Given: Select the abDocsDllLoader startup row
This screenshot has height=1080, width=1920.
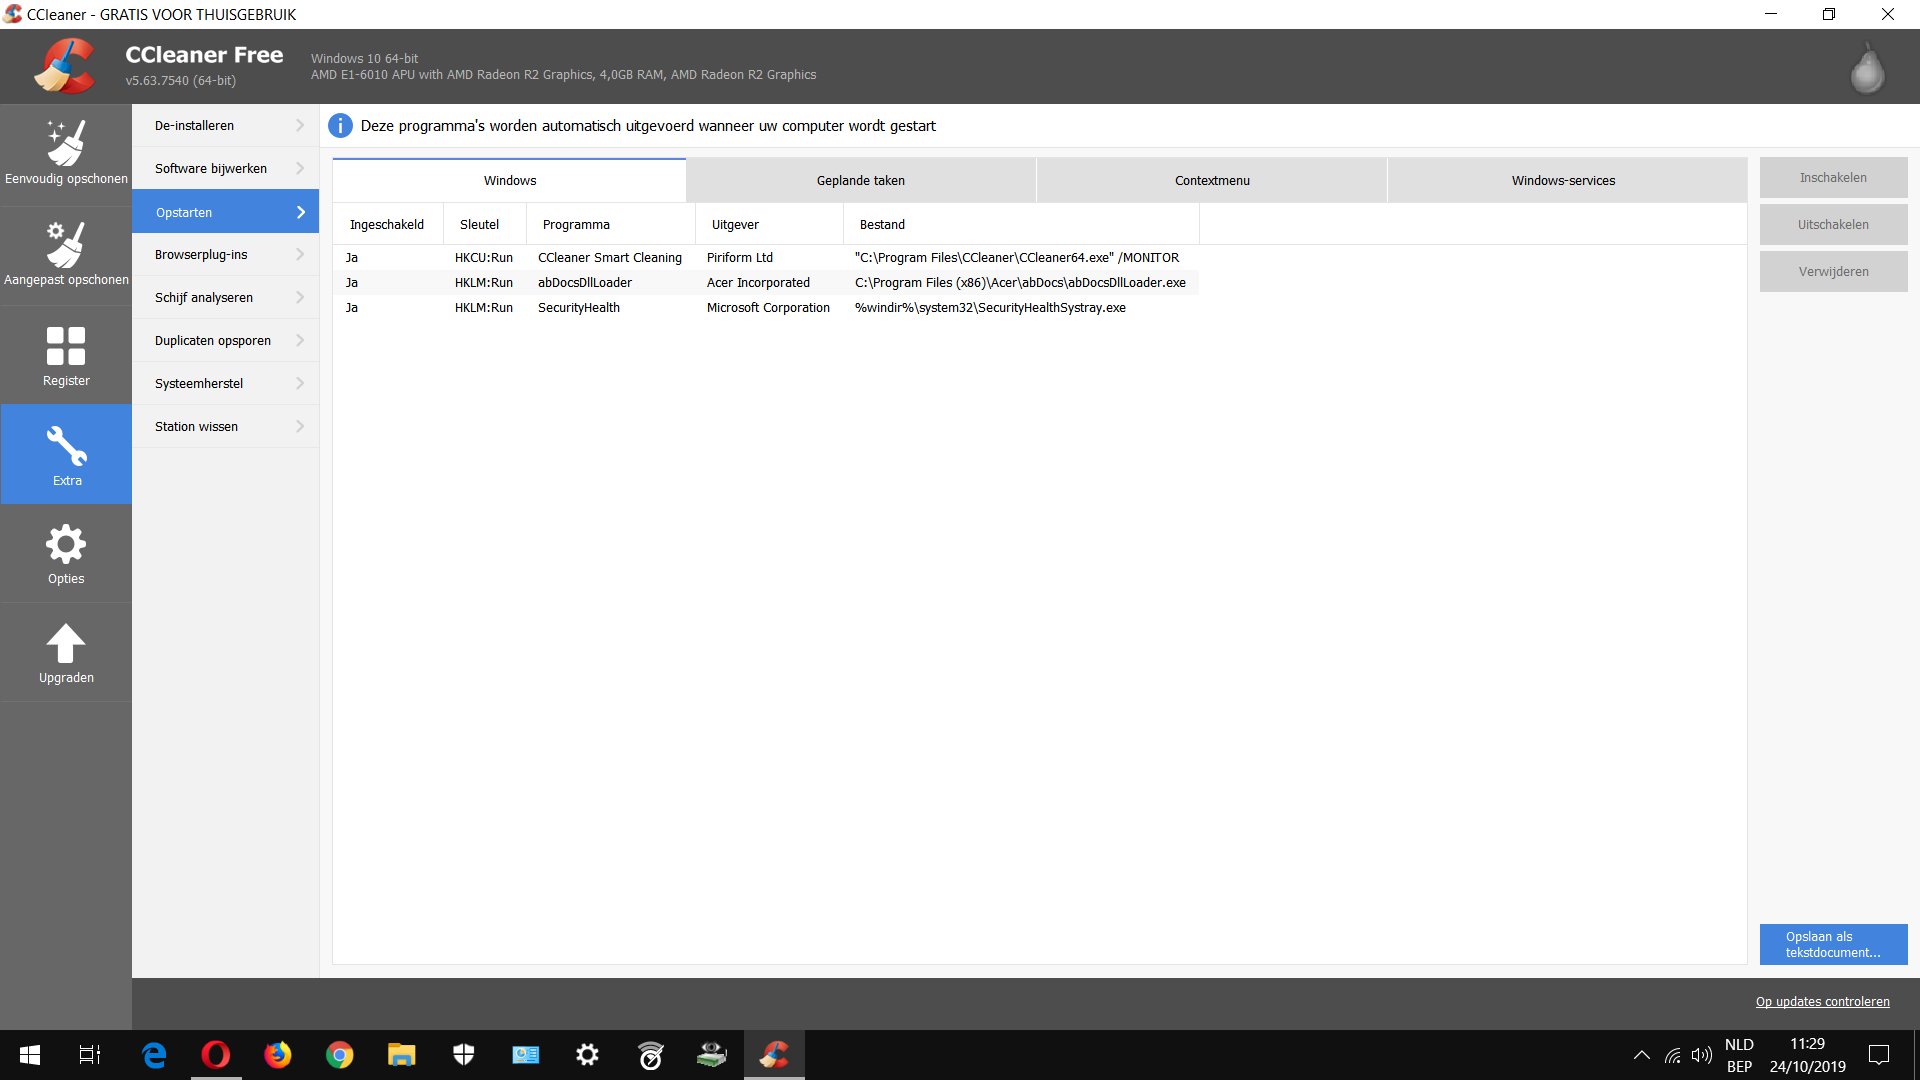Looking at the screenshot, I should (766, 282).
